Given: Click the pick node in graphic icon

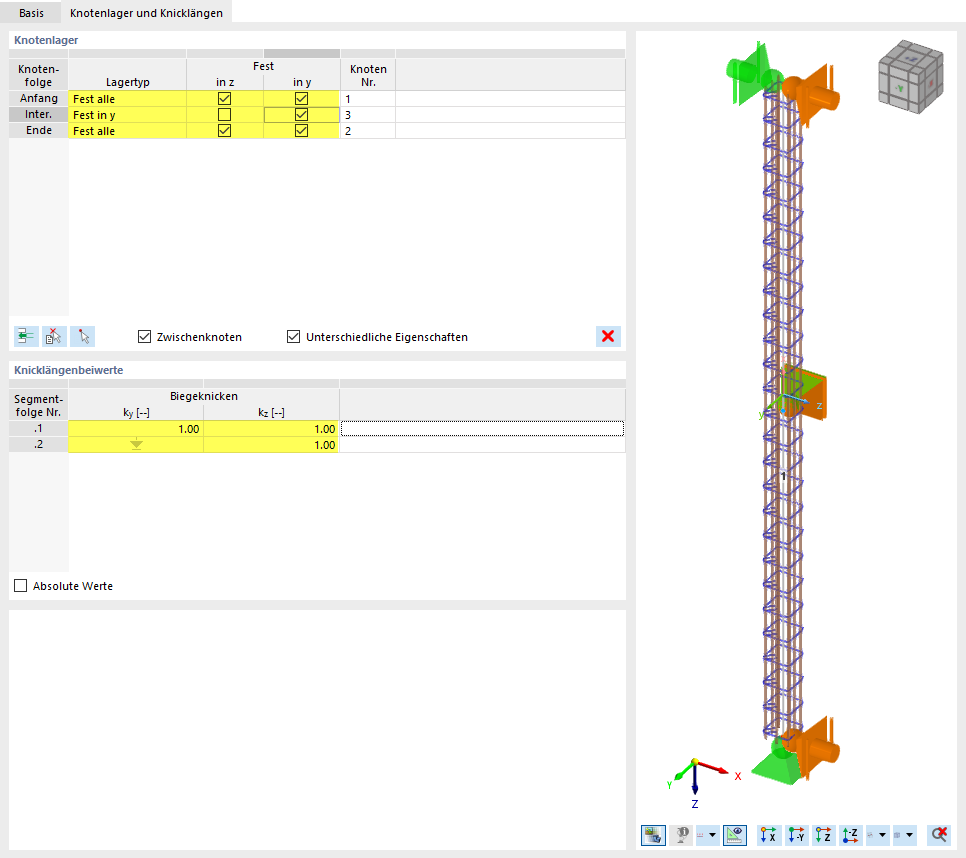Looking at the screenshot, I should pyautogui.click(x=83, y=336).
